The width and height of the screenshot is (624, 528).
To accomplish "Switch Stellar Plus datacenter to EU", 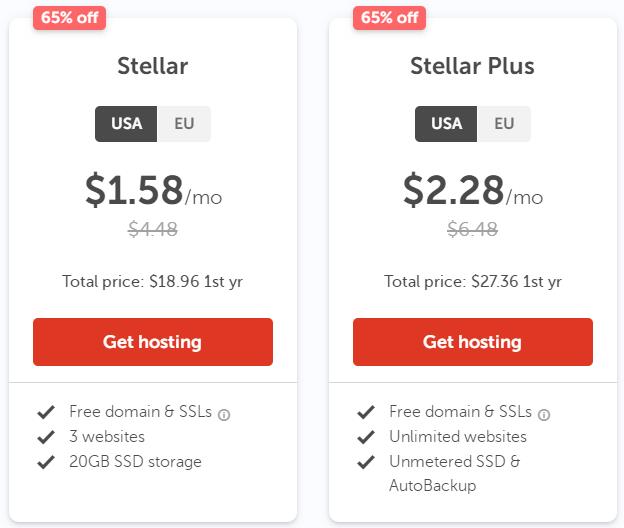I will [504, 124].
